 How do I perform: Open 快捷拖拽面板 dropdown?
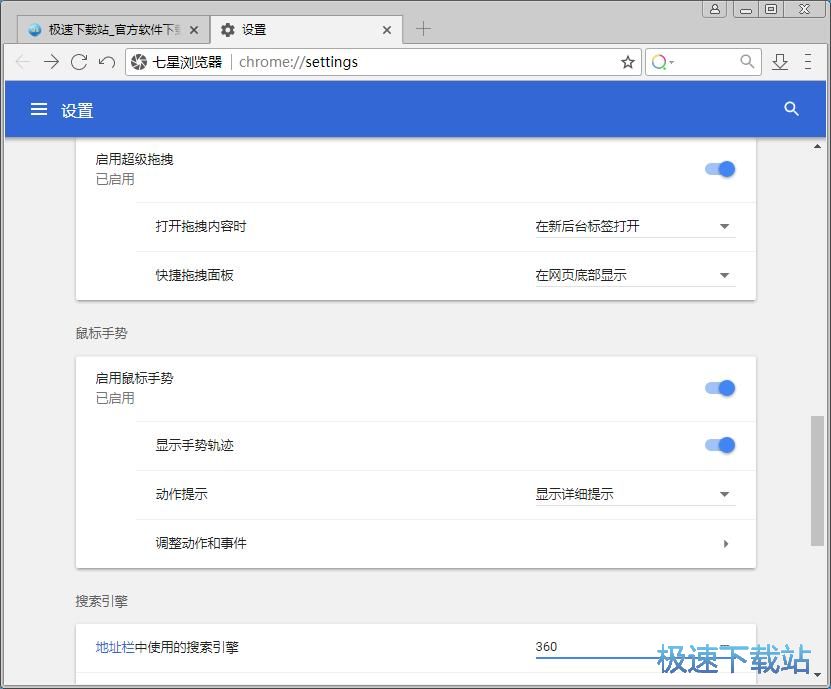[635, 275]
